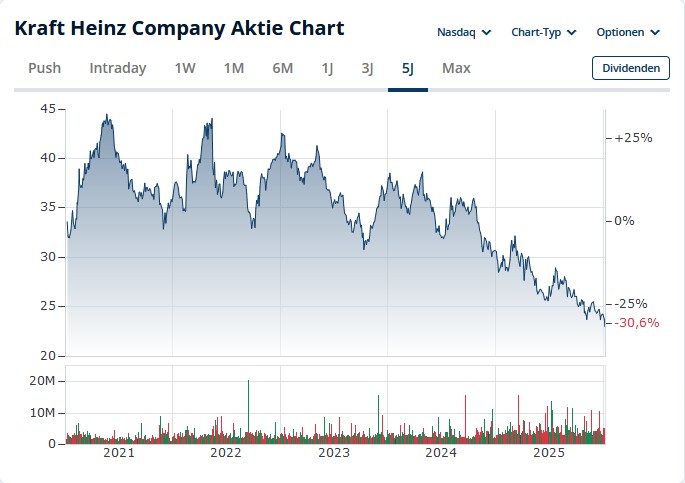685x483 pixels.
Task: Click the tallest volume bar in 2022
Action: [x=248, y=410]
